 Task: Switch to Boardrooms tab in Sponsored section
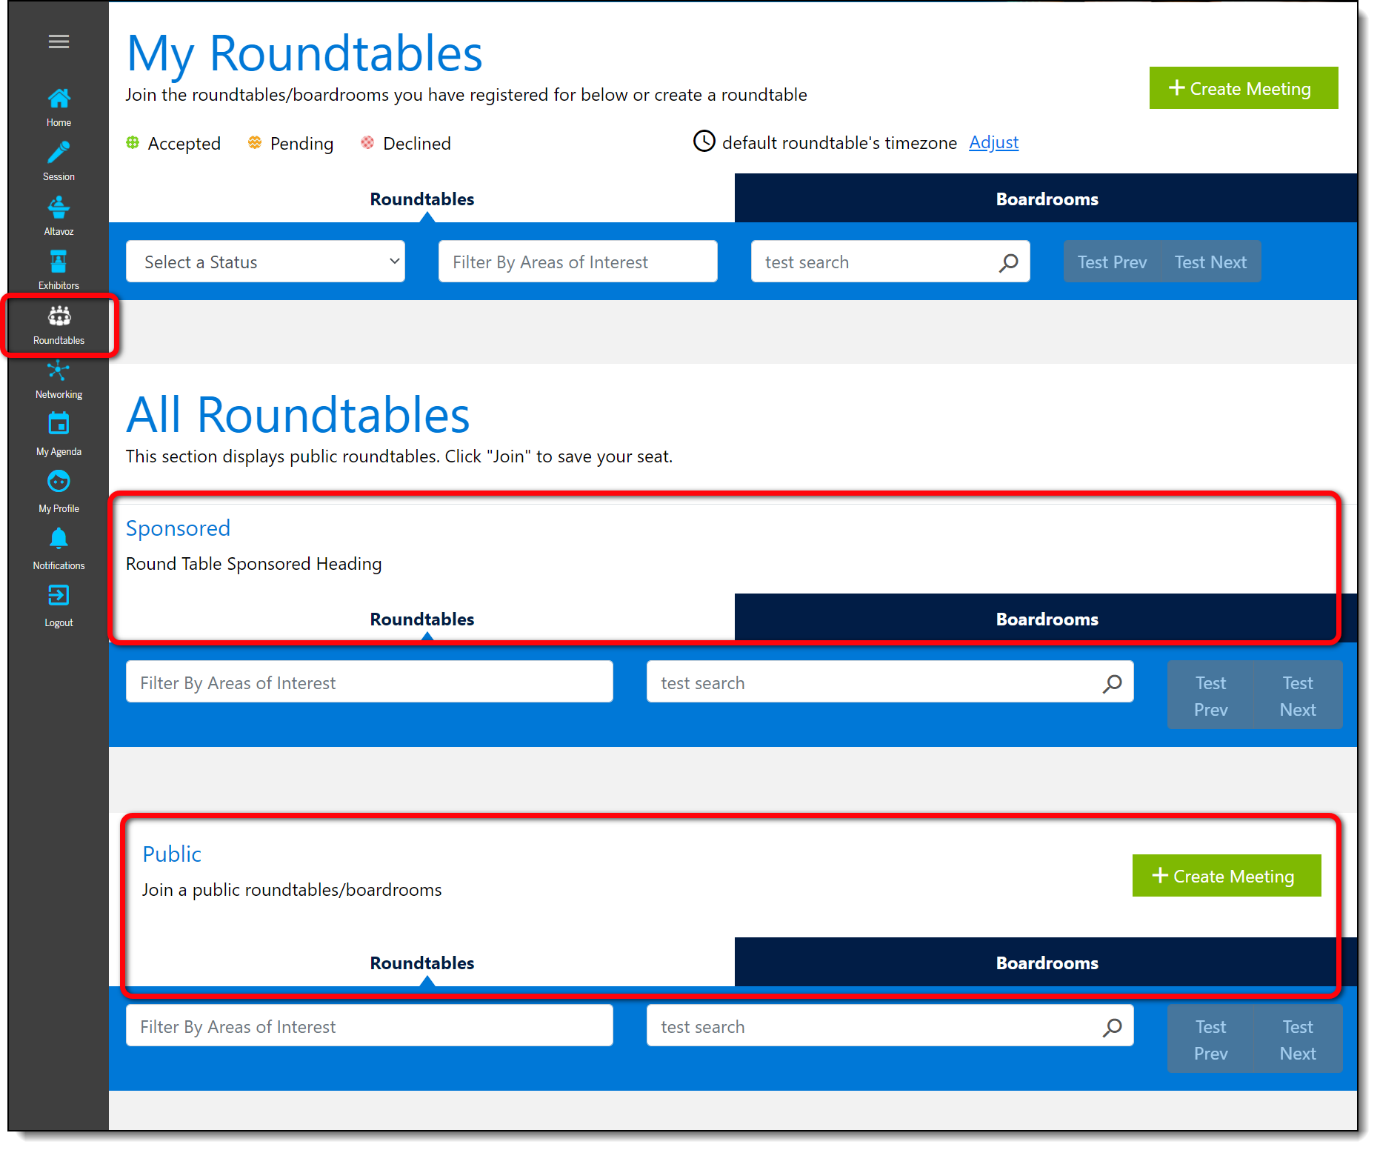pos(1046,619)
